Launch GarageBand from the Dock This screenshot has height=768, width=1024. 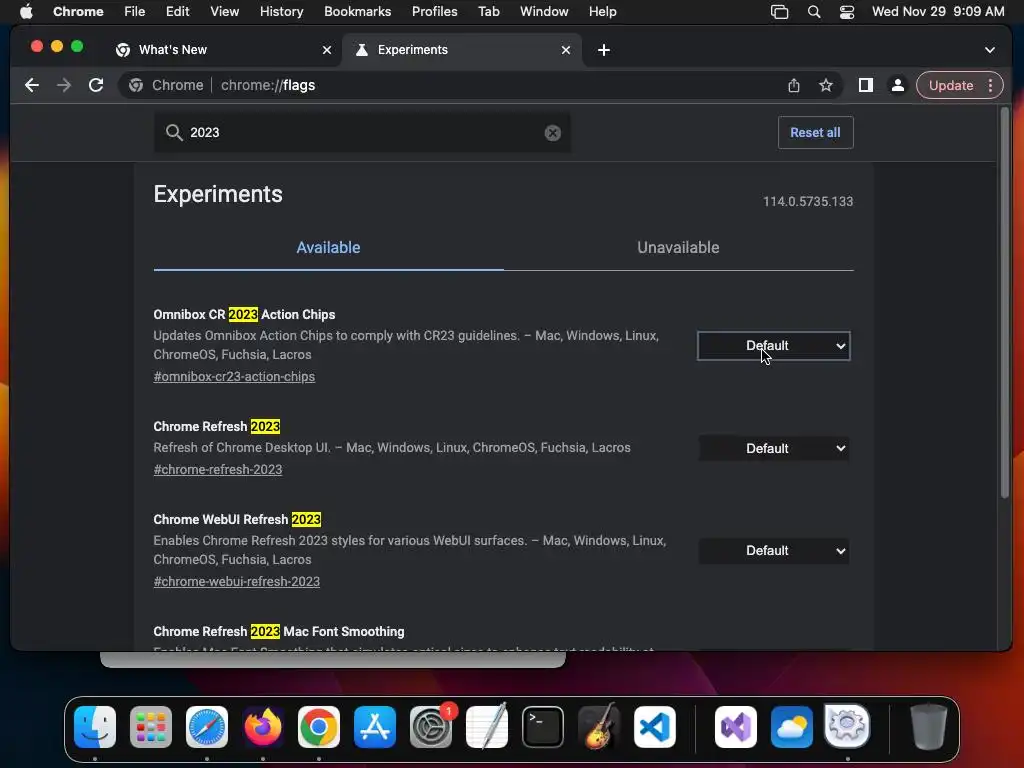pos(599,726)
